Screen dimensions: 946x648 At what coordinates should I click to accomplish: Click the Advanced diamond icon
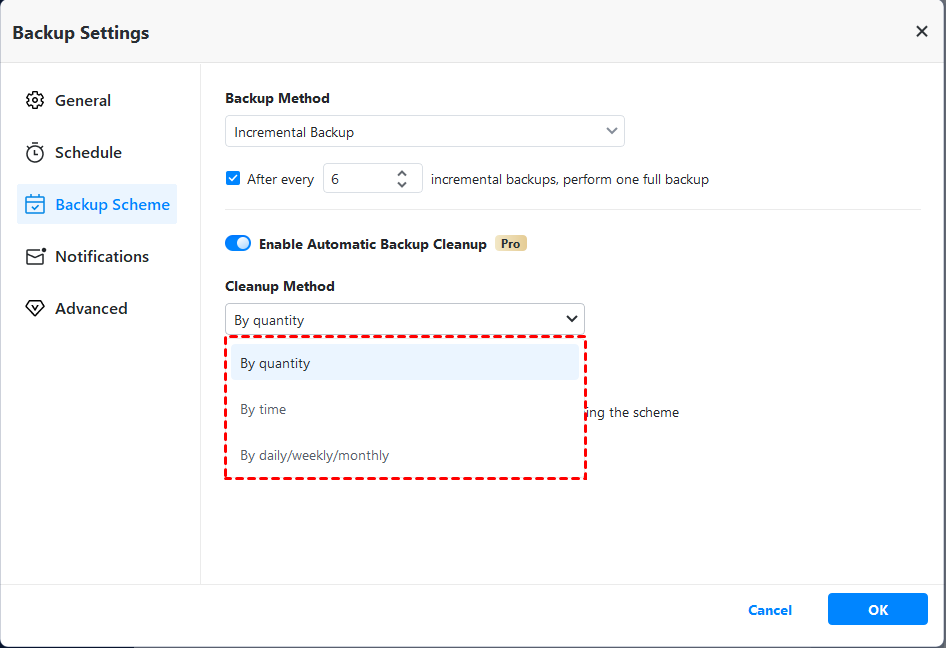click(x=35, y=308)
